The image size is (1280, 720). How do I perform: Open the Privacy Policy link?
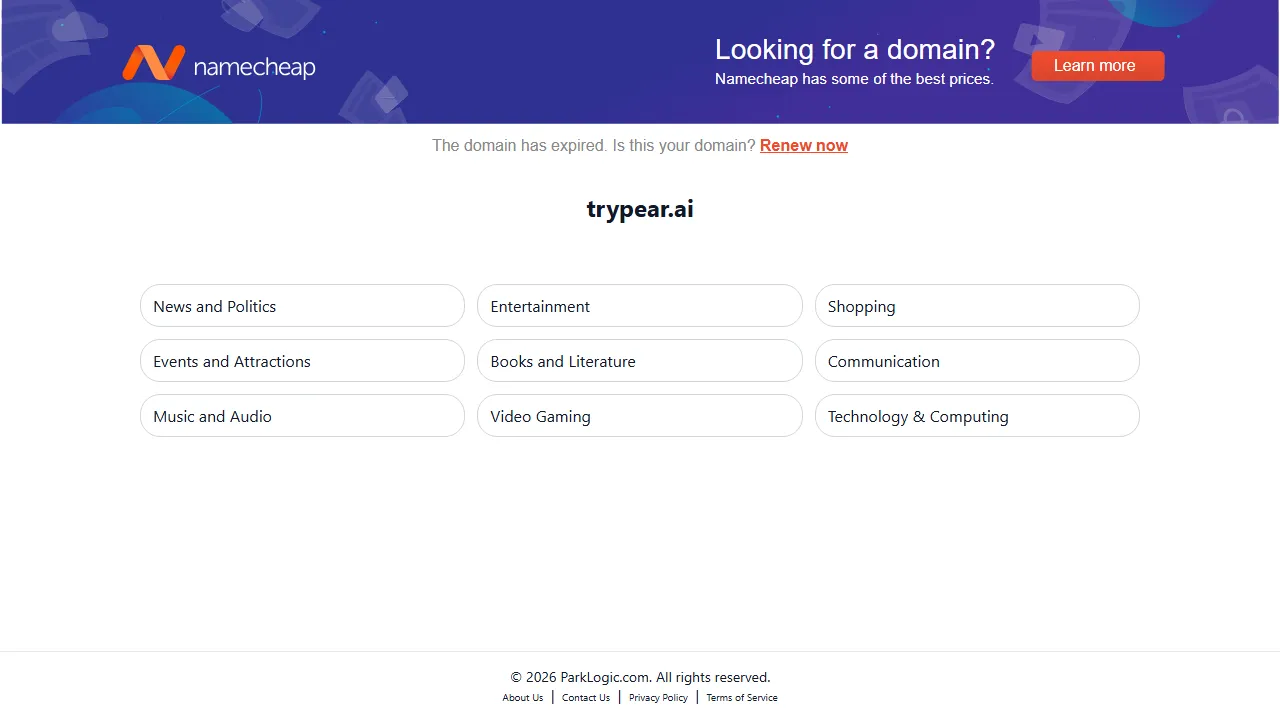[x=658, y=698]
